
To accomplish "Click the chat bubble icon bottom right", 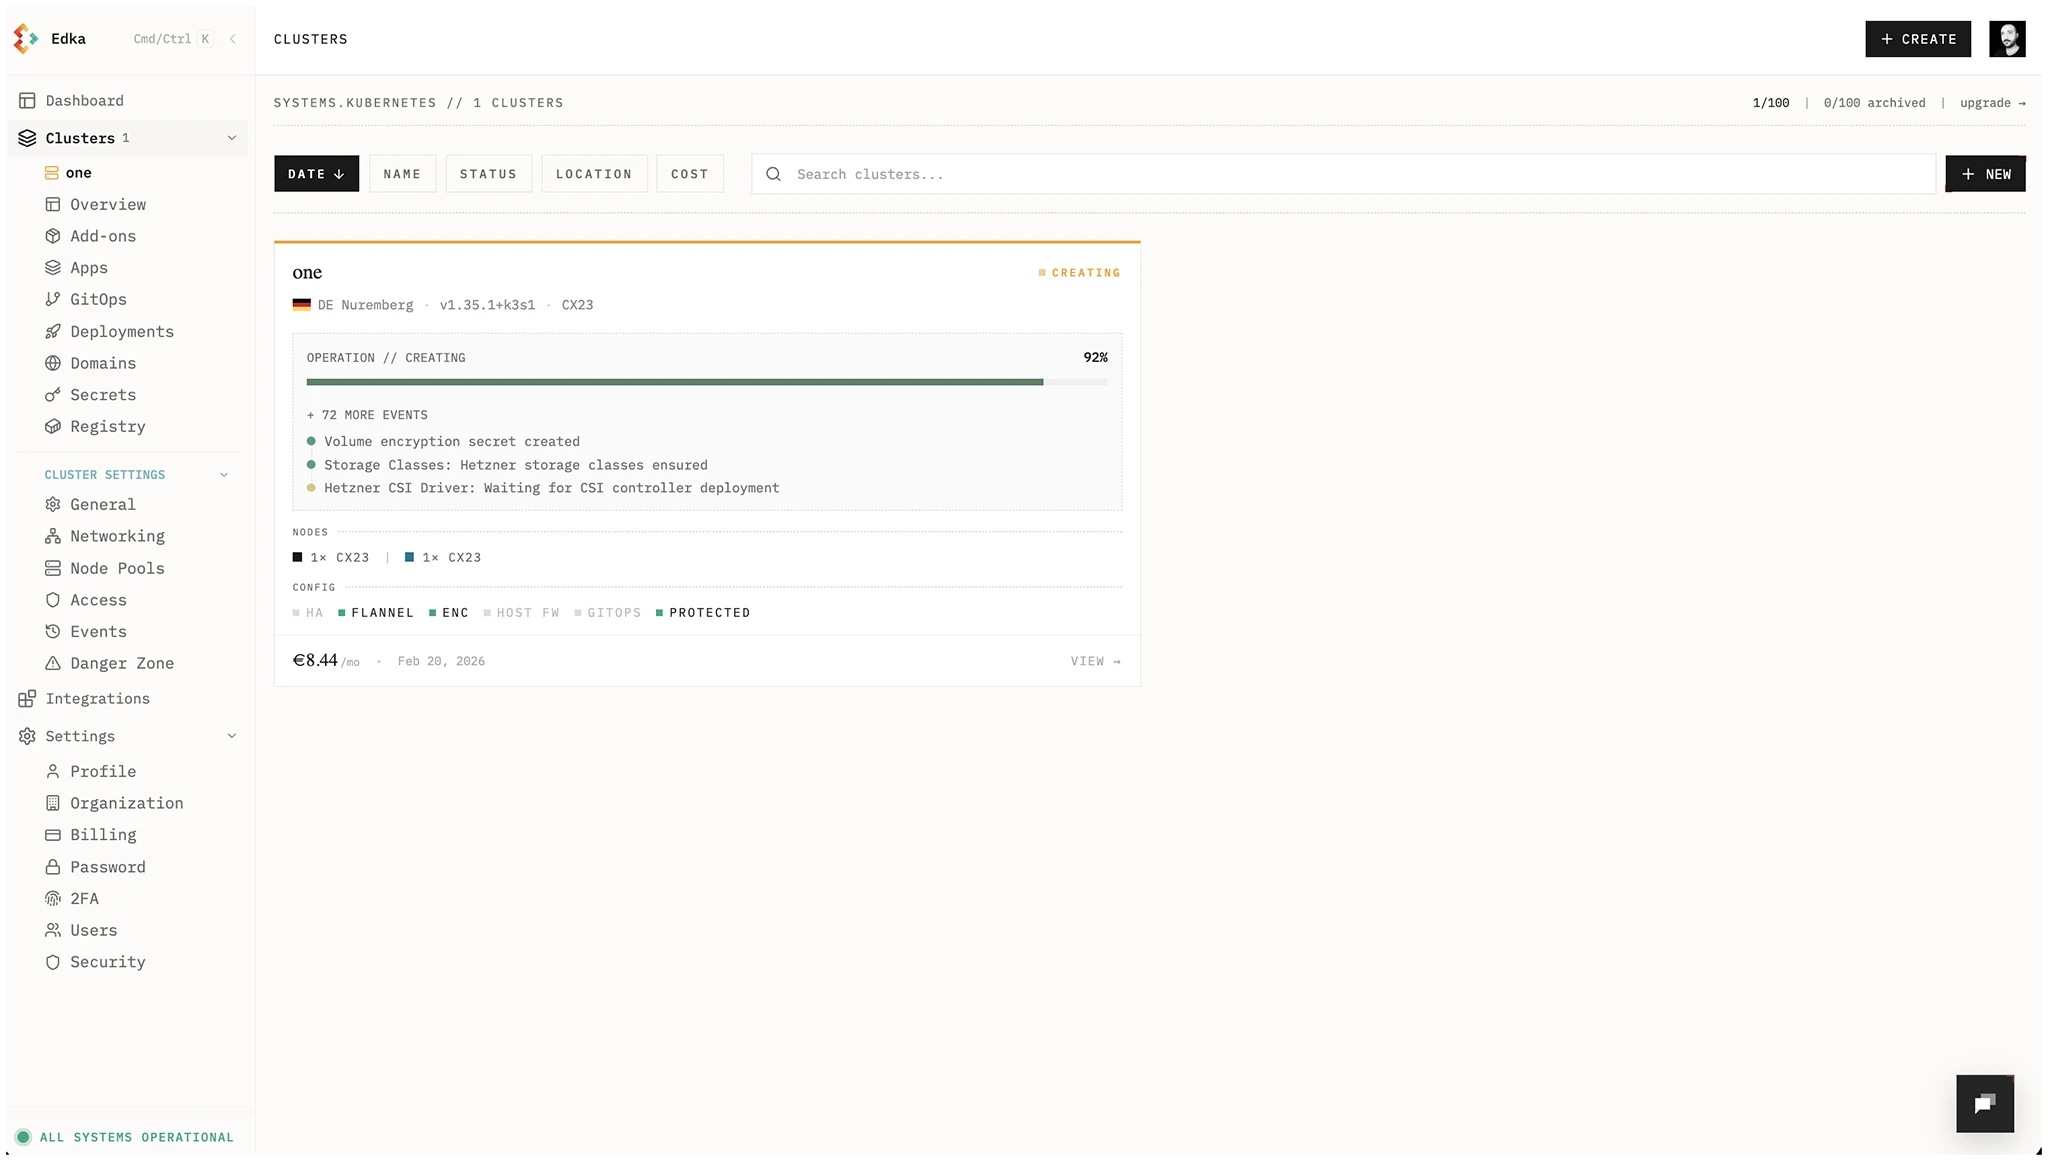I will [1984, 1103].
